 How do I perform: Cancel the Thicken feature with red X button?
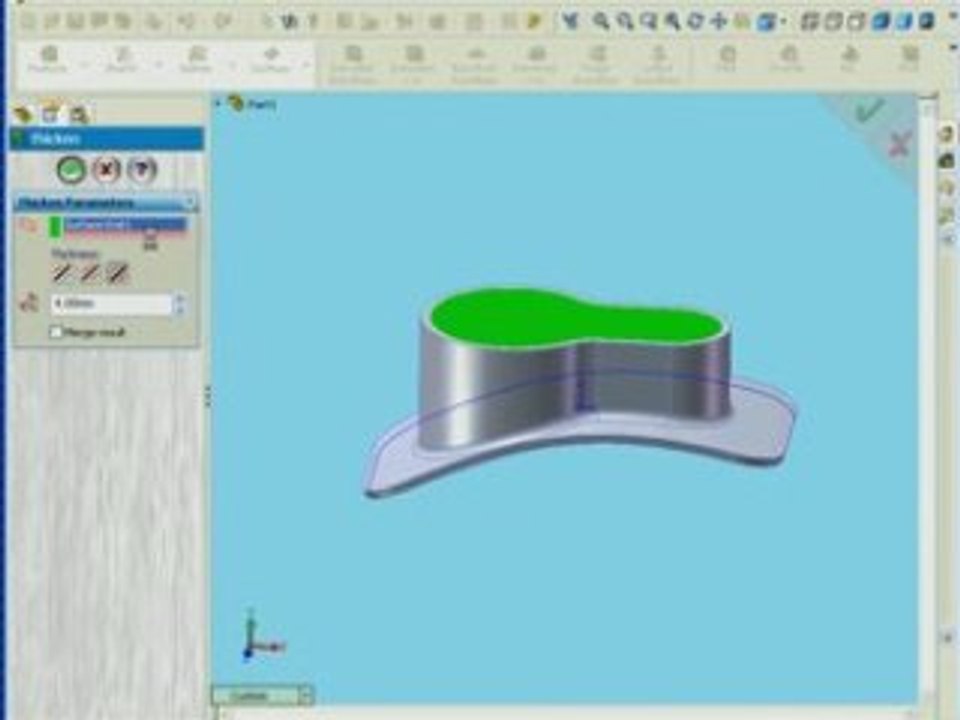107,170
